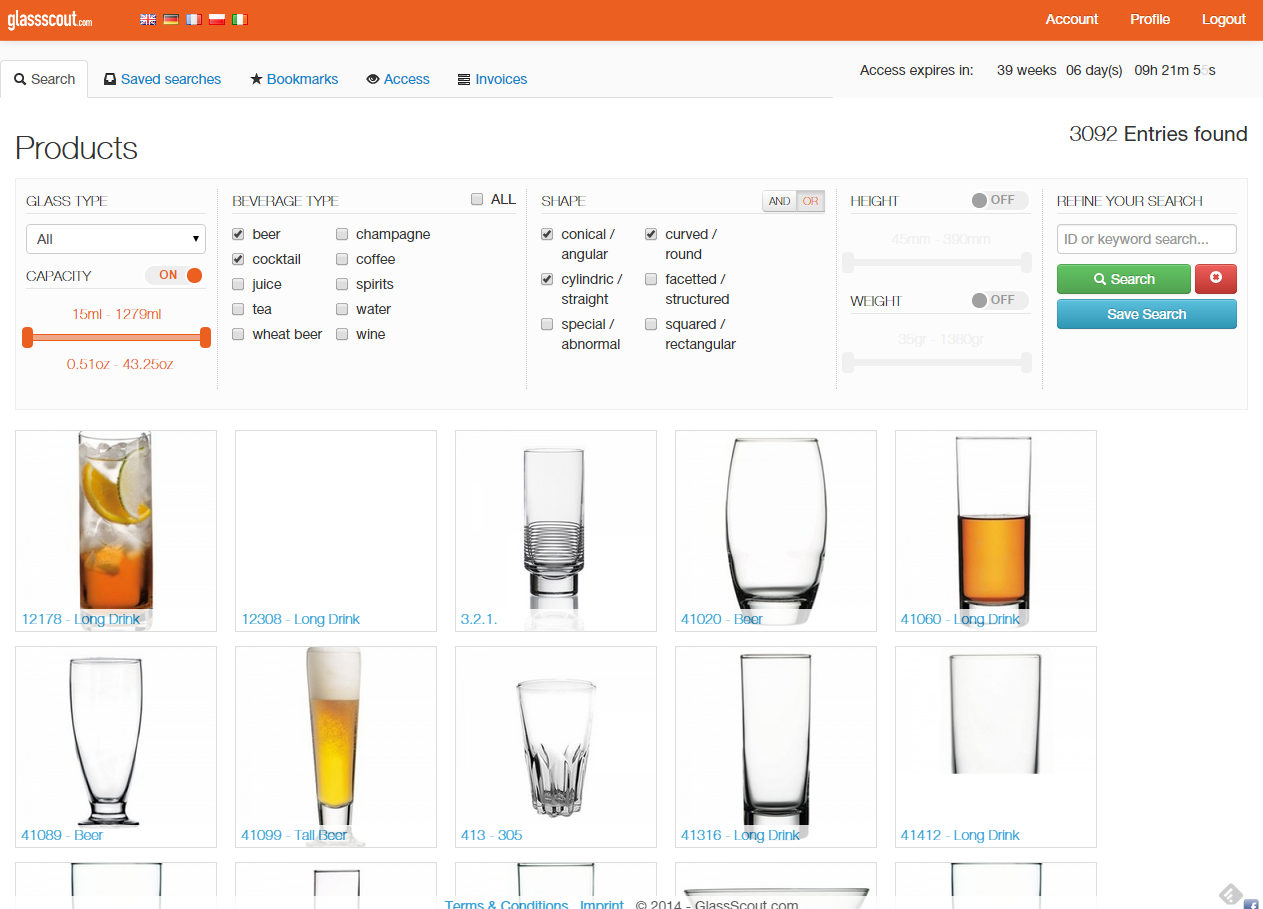Screen dimensions: 1263x909
Task: Pick the Italian flag language icon
Action: (240, 19)
